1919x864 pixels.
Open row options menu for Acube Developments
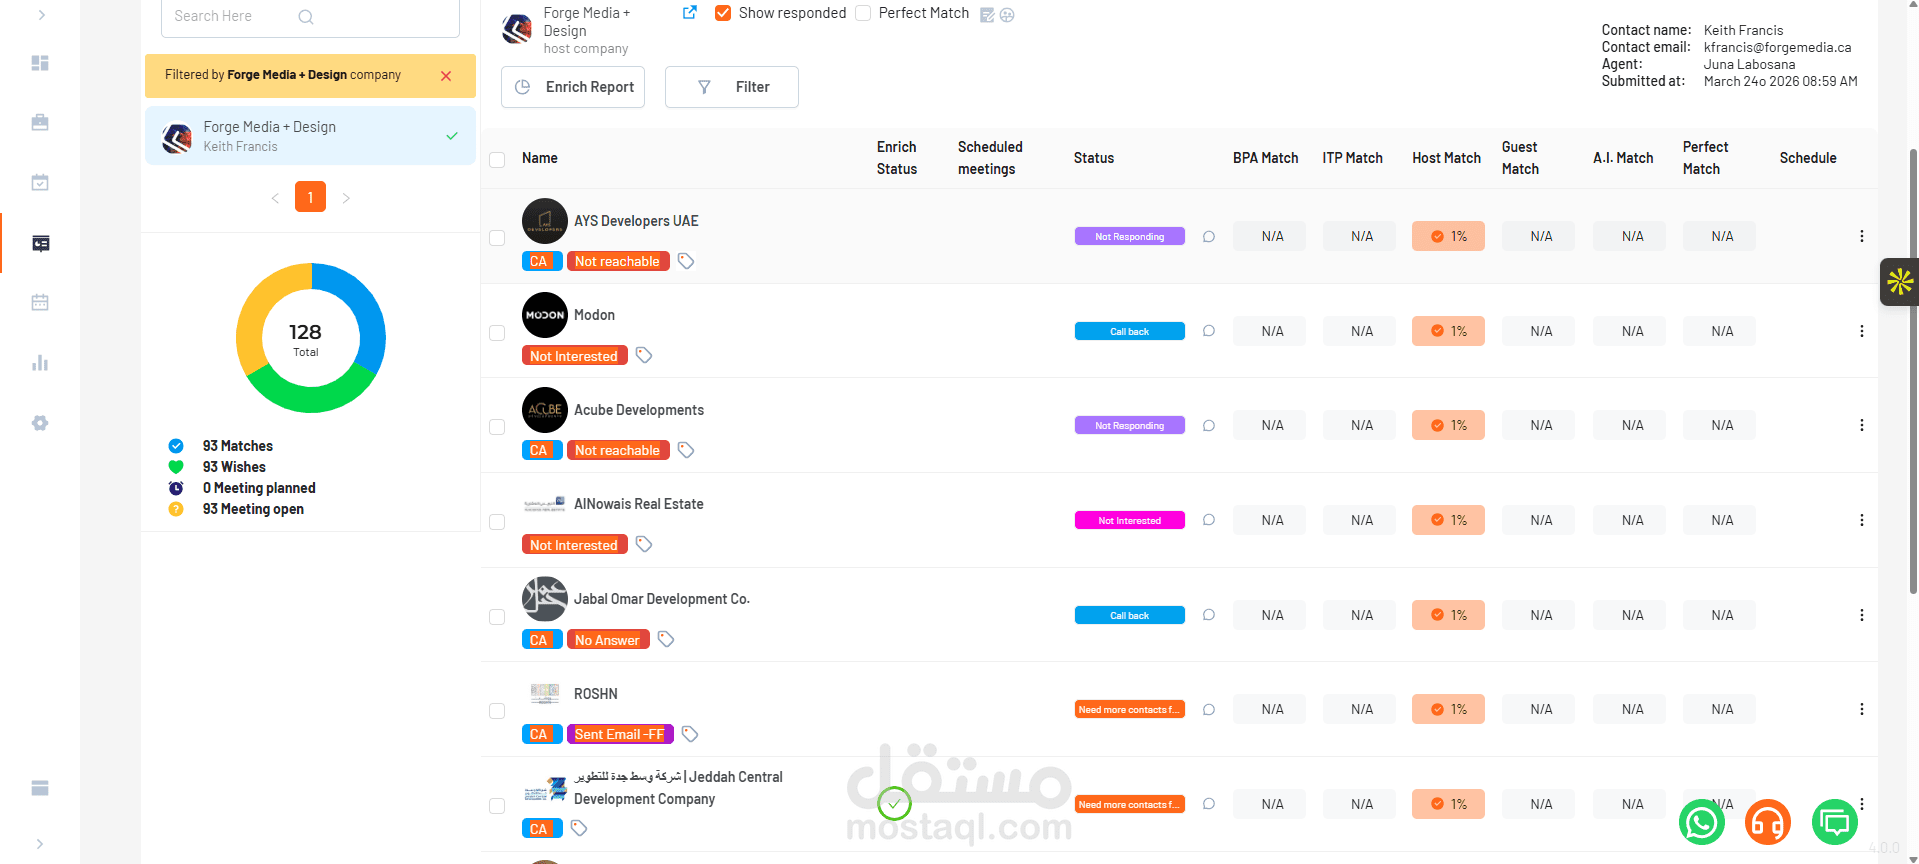[1862, 425]
